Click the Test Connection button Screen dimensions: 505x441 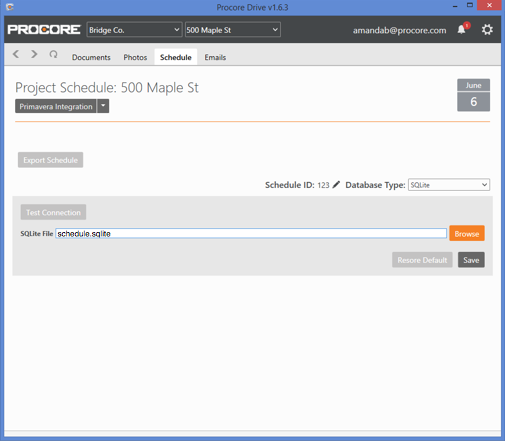53,212
